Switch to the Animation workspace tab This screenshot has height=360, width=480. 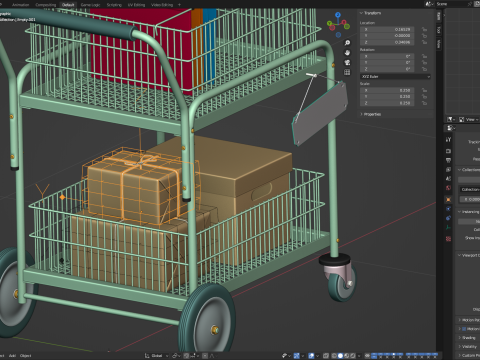click(20, 5)
